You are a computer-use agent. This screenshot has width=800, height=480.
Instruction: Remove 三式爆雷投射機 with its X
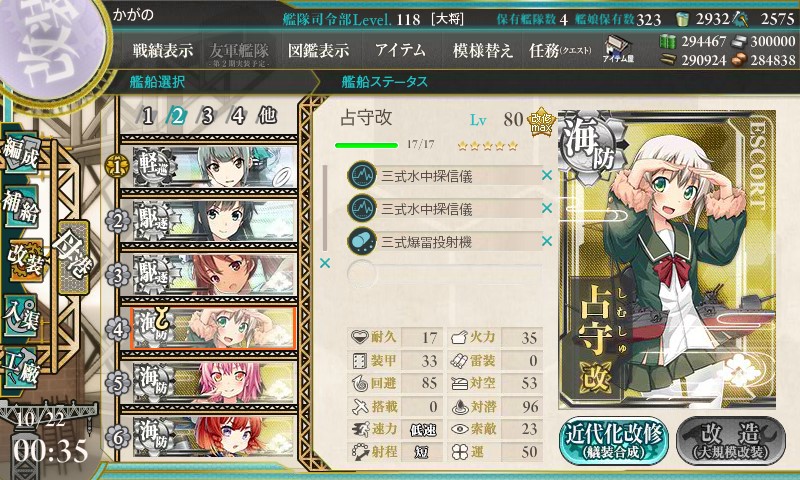point(547,241)
